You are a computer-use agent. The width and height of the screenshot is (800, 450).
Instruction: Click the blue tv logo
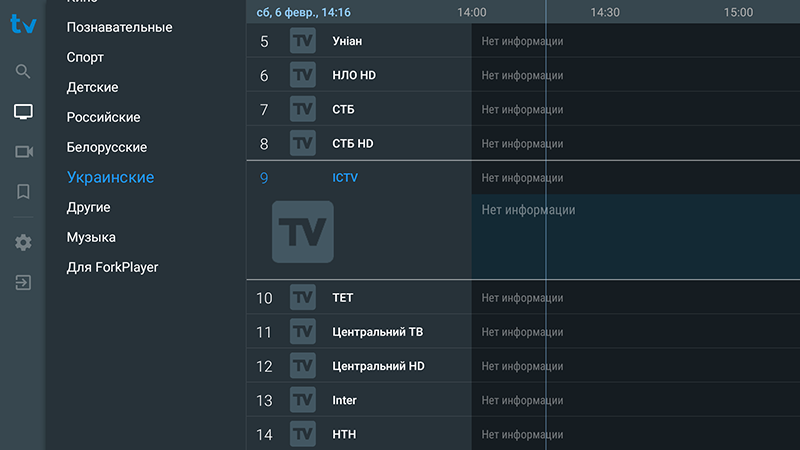(23, 23)
